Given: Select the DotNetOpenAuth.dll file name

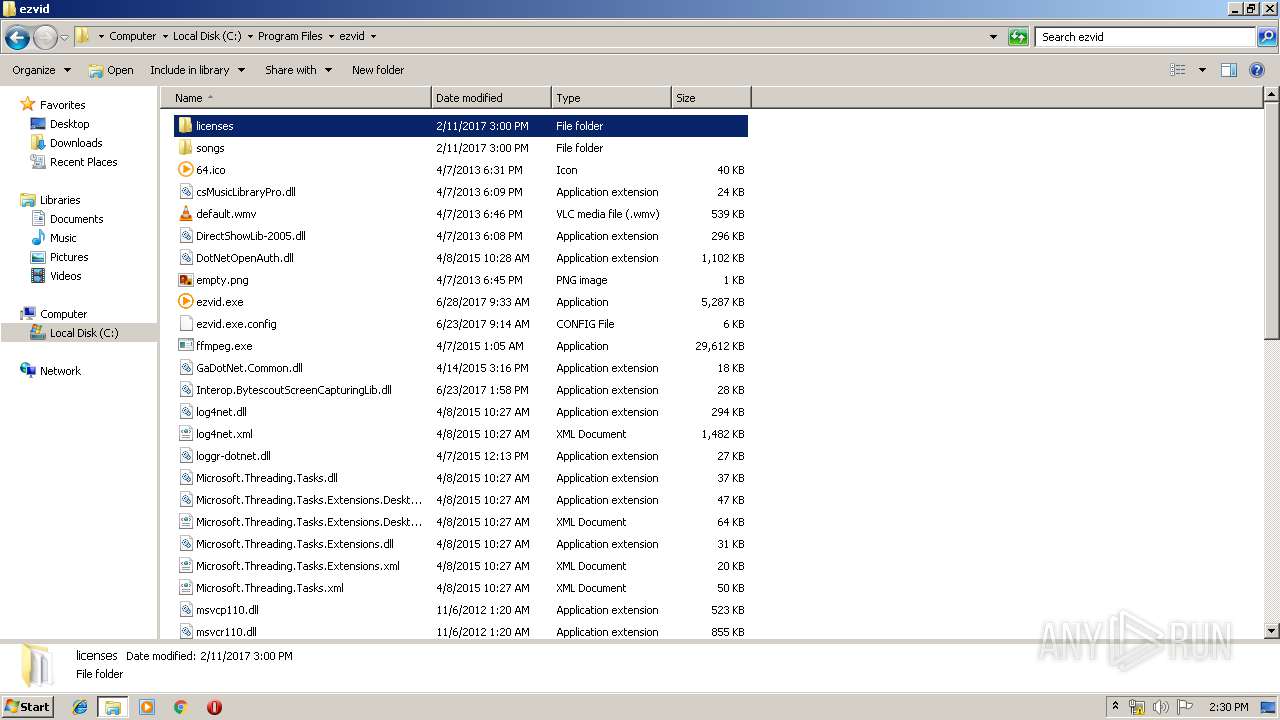Looking at the screenshot, I should coord(244,258).
